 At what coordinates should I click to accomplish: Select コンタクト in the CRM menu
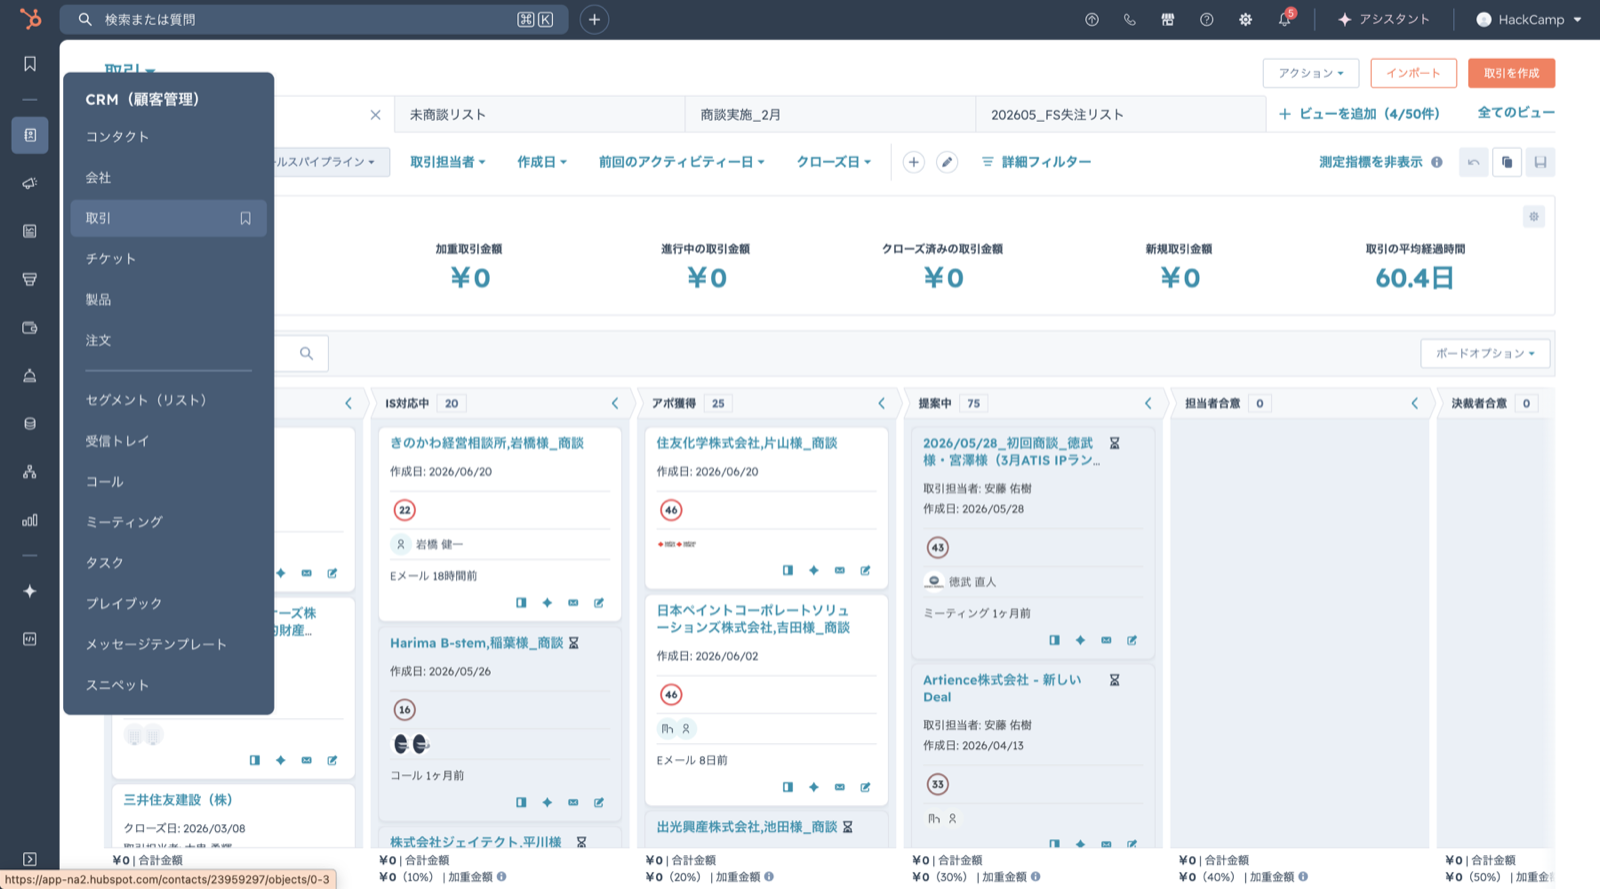tap(168, 137)
